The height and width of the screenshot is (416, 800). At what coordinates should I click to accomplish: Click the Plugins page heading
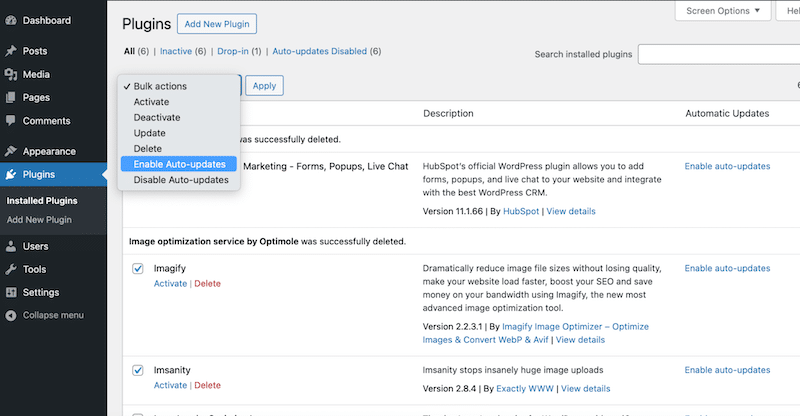coord(146,24)
